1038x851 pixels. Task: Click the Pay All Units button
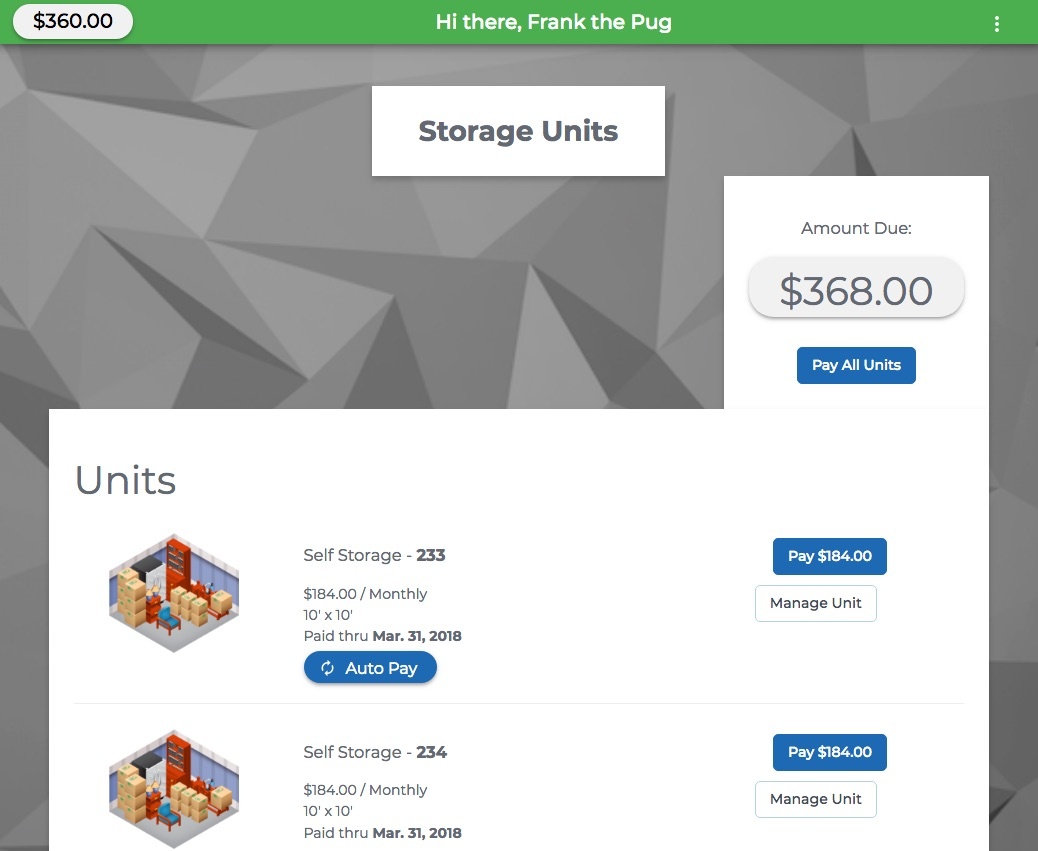[x=856, y=365]
